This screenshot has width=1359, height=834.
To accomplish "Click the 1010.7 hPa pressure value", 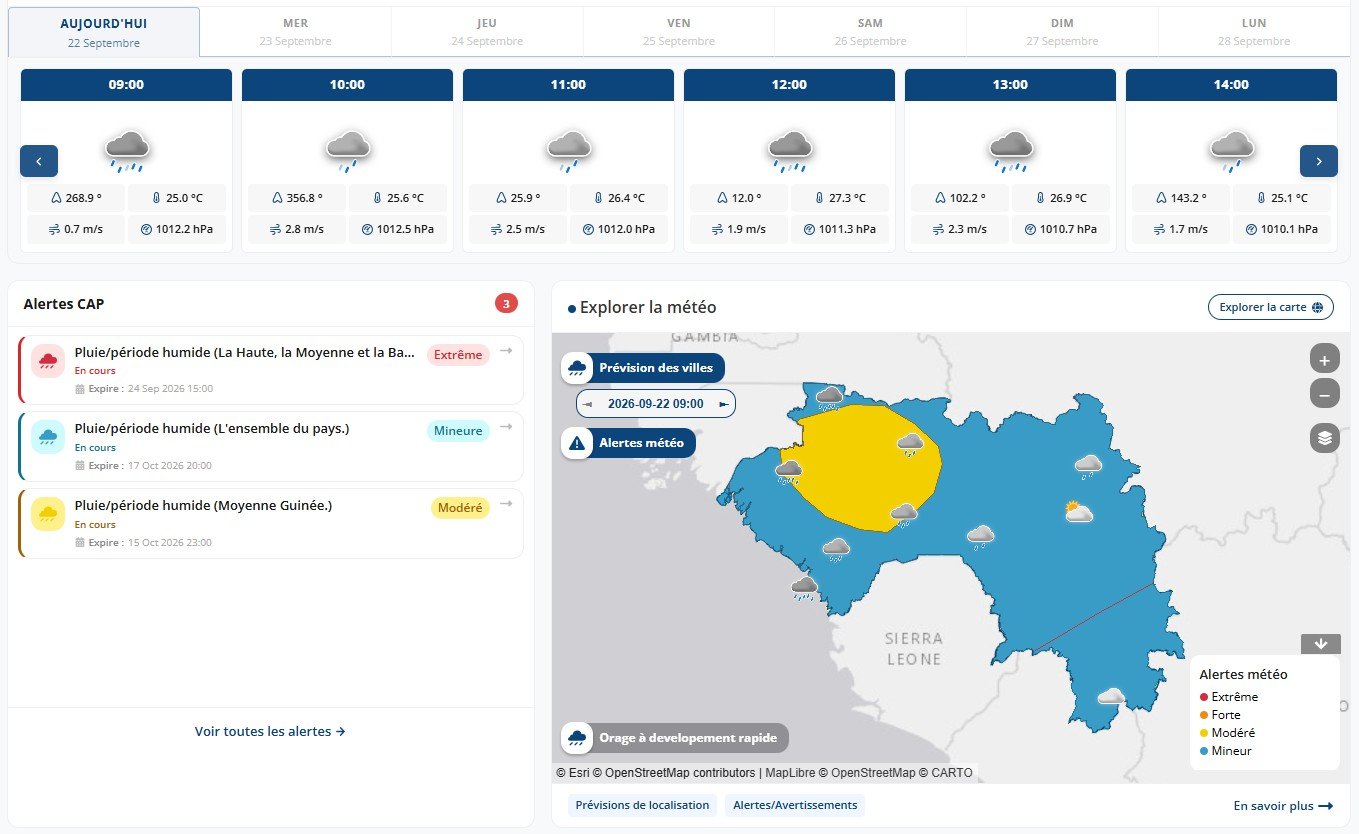I will pyautogui.click(x=1061, y=229).
